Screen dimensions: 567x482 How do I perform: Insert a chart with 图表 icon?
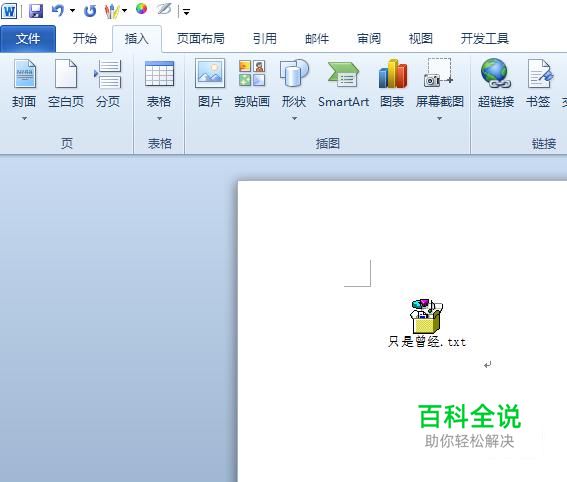pyautogui.click(x=393, y=73)
